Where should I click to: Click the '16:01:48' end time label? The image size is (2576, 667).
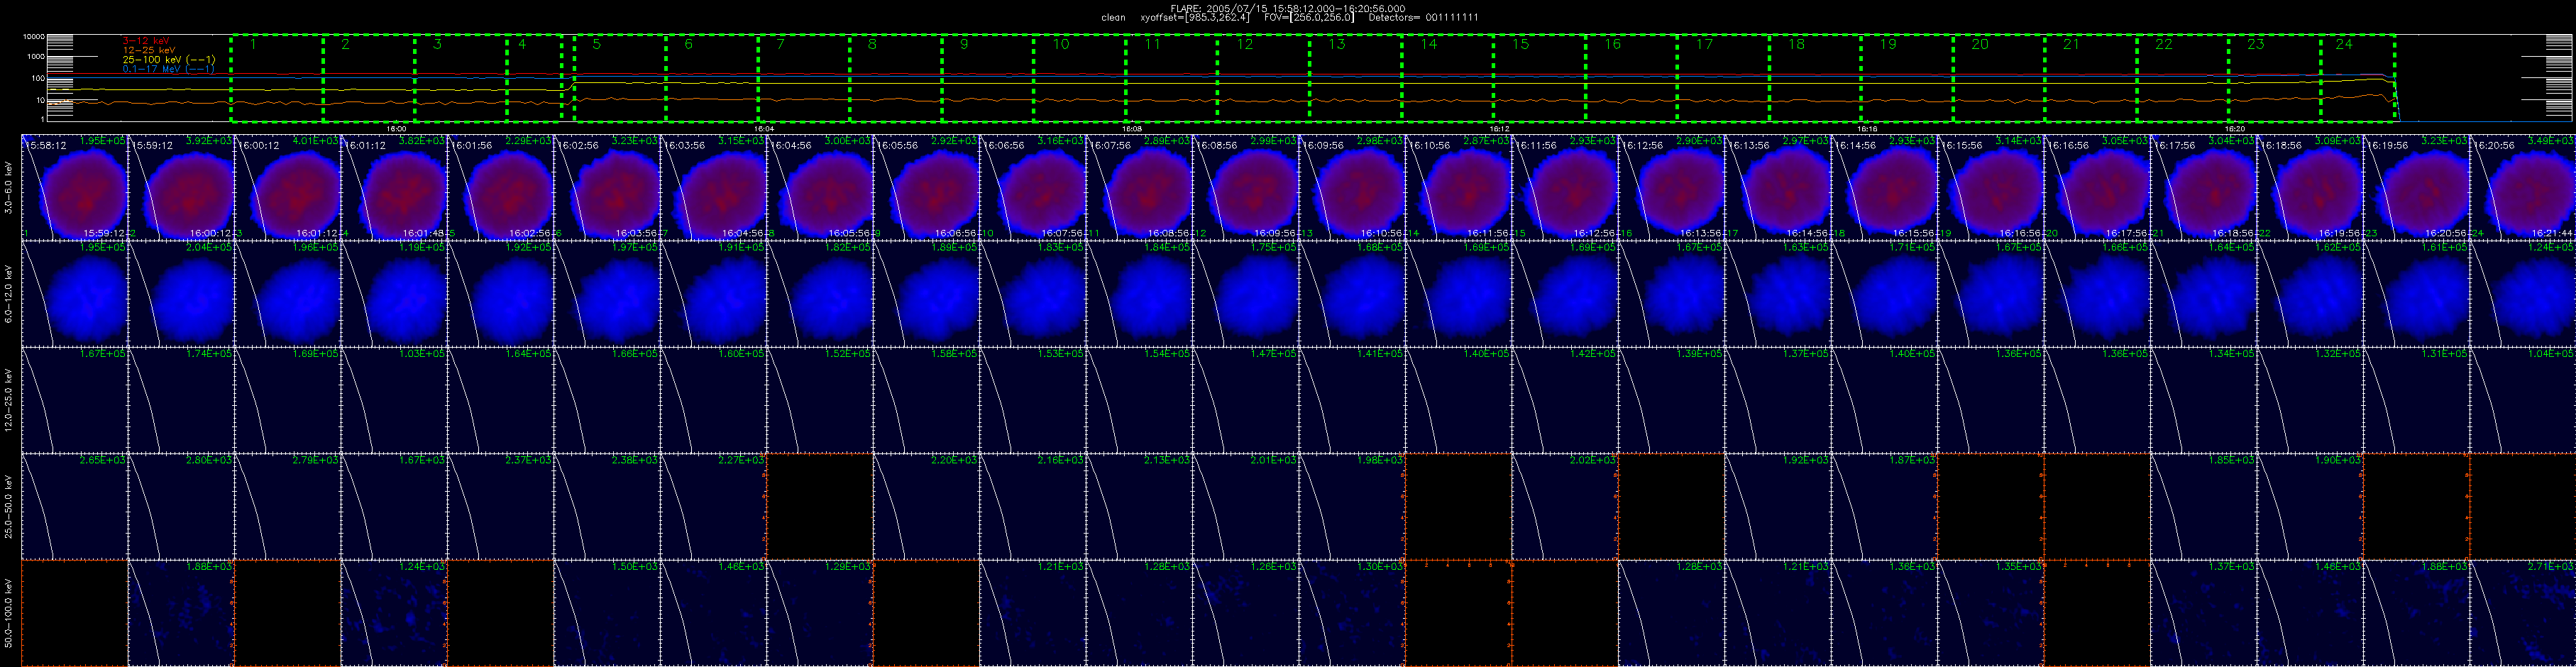[424, 233]
